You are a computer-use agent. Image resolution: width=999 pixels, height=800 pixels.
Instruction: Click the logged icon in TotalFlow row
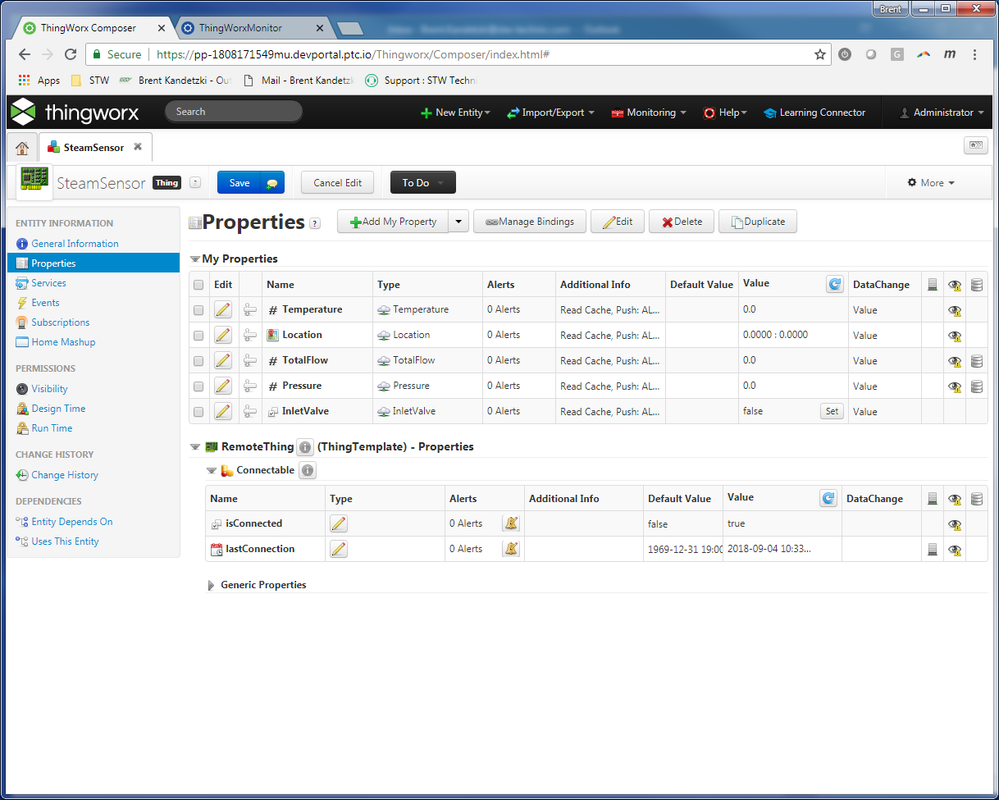(976, 361)
